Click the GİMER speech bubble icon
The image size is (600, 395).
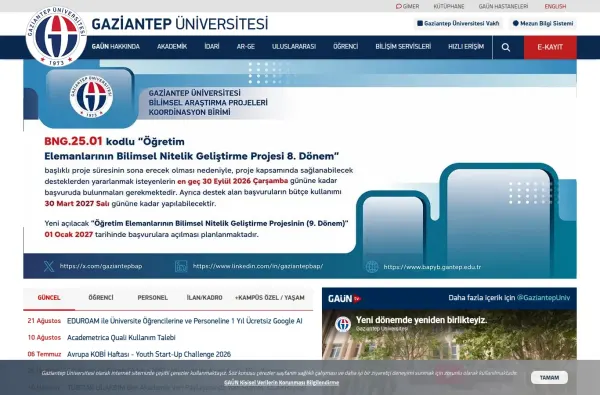tap(398, 7)
